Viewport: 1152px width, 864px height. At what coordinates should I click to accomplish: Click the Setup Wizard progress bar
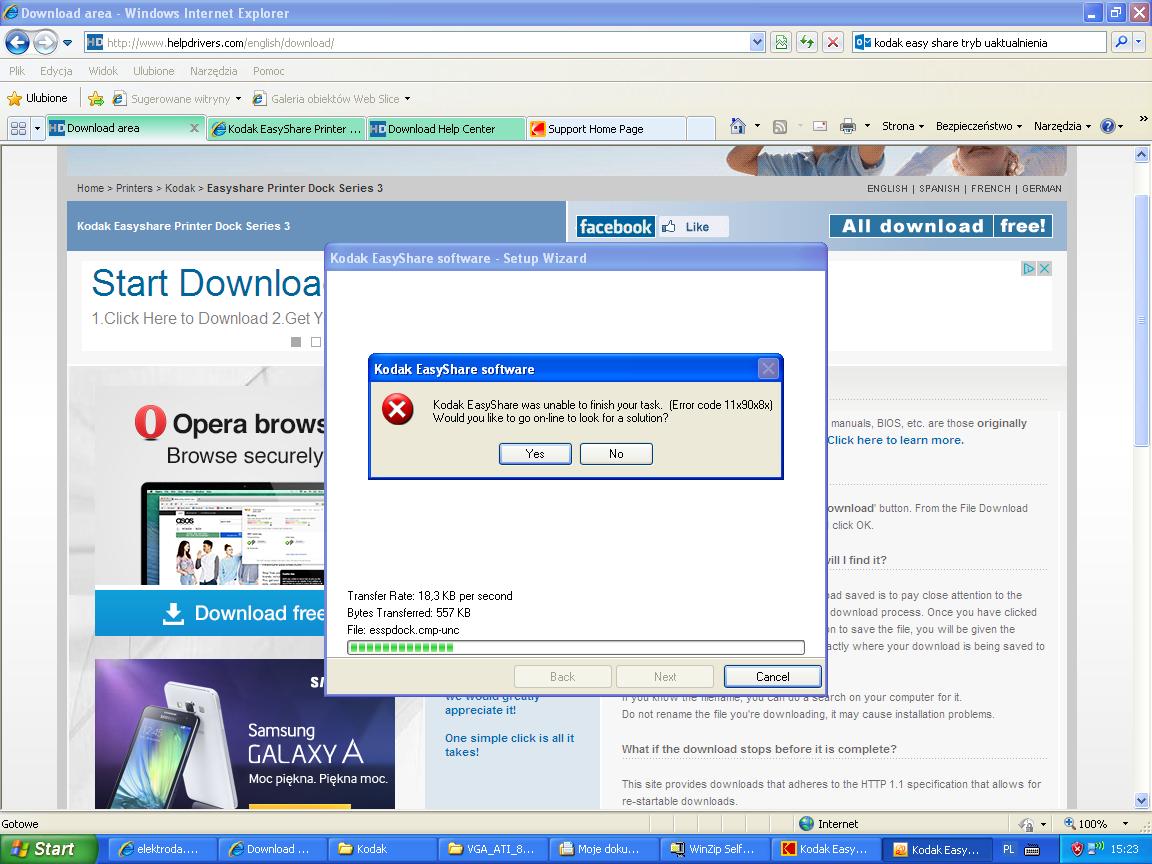tap(575, 647)
